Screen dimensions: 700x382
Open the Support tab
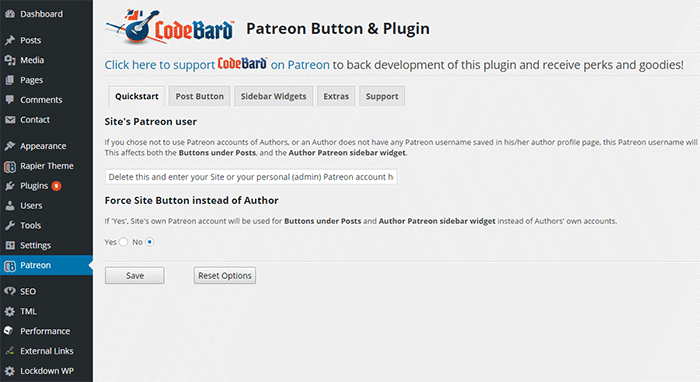pyautogui.click(x=382, y=96)
